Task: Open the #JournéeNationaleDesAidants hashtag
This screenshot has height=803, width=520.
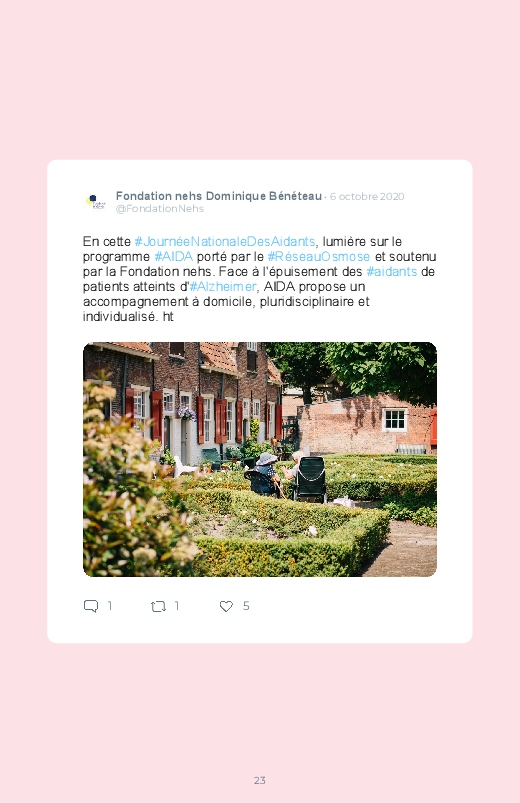Action: tap(225, 241)
